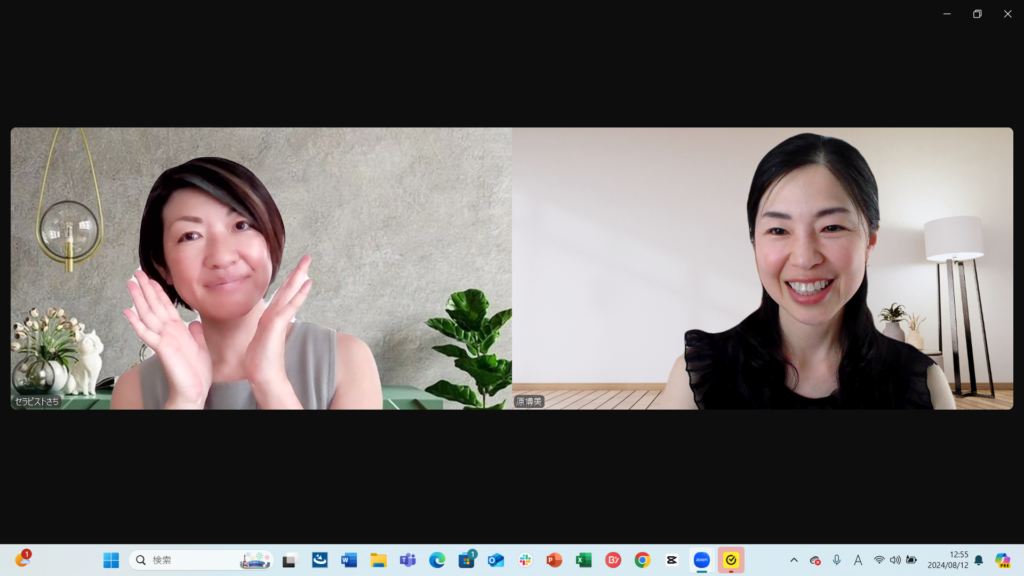Viewport: 1024px width, 576px height.
Task: Open Microsoft Edge browser icon
Action: coord(437,560)
